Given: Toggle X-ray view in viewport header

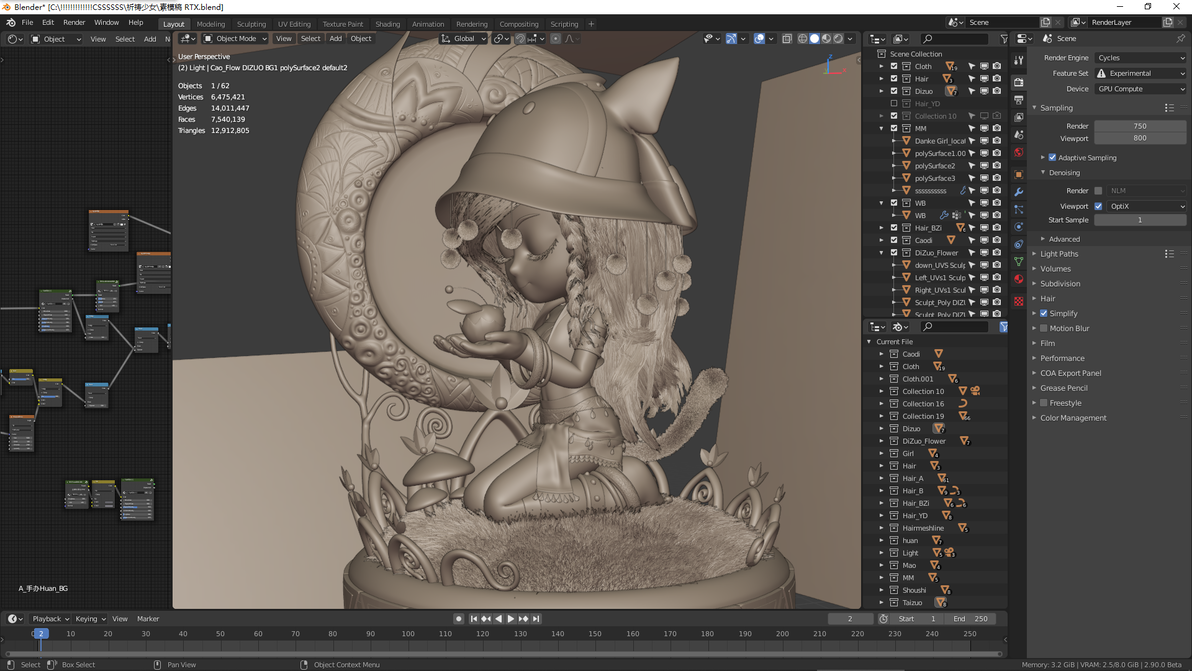Looking at the screenshot, I should coord(787,39).
